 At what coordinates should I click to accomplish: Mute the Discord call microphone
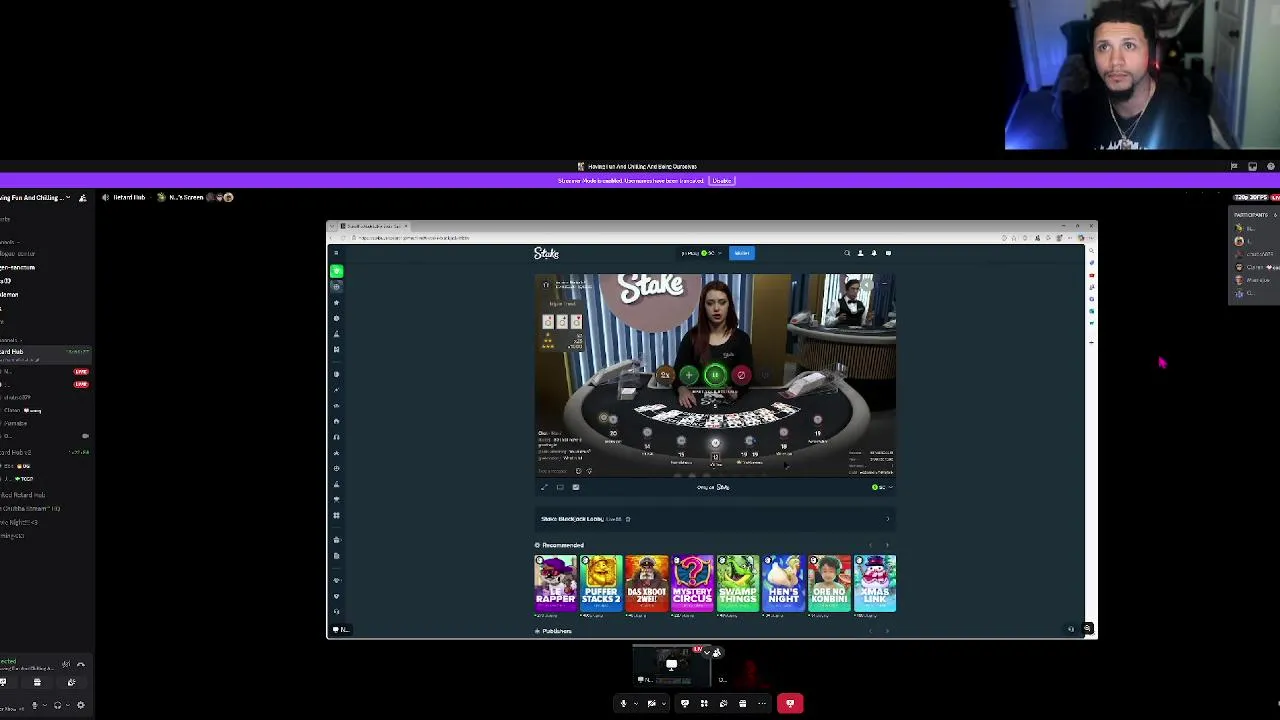point(623,703)
